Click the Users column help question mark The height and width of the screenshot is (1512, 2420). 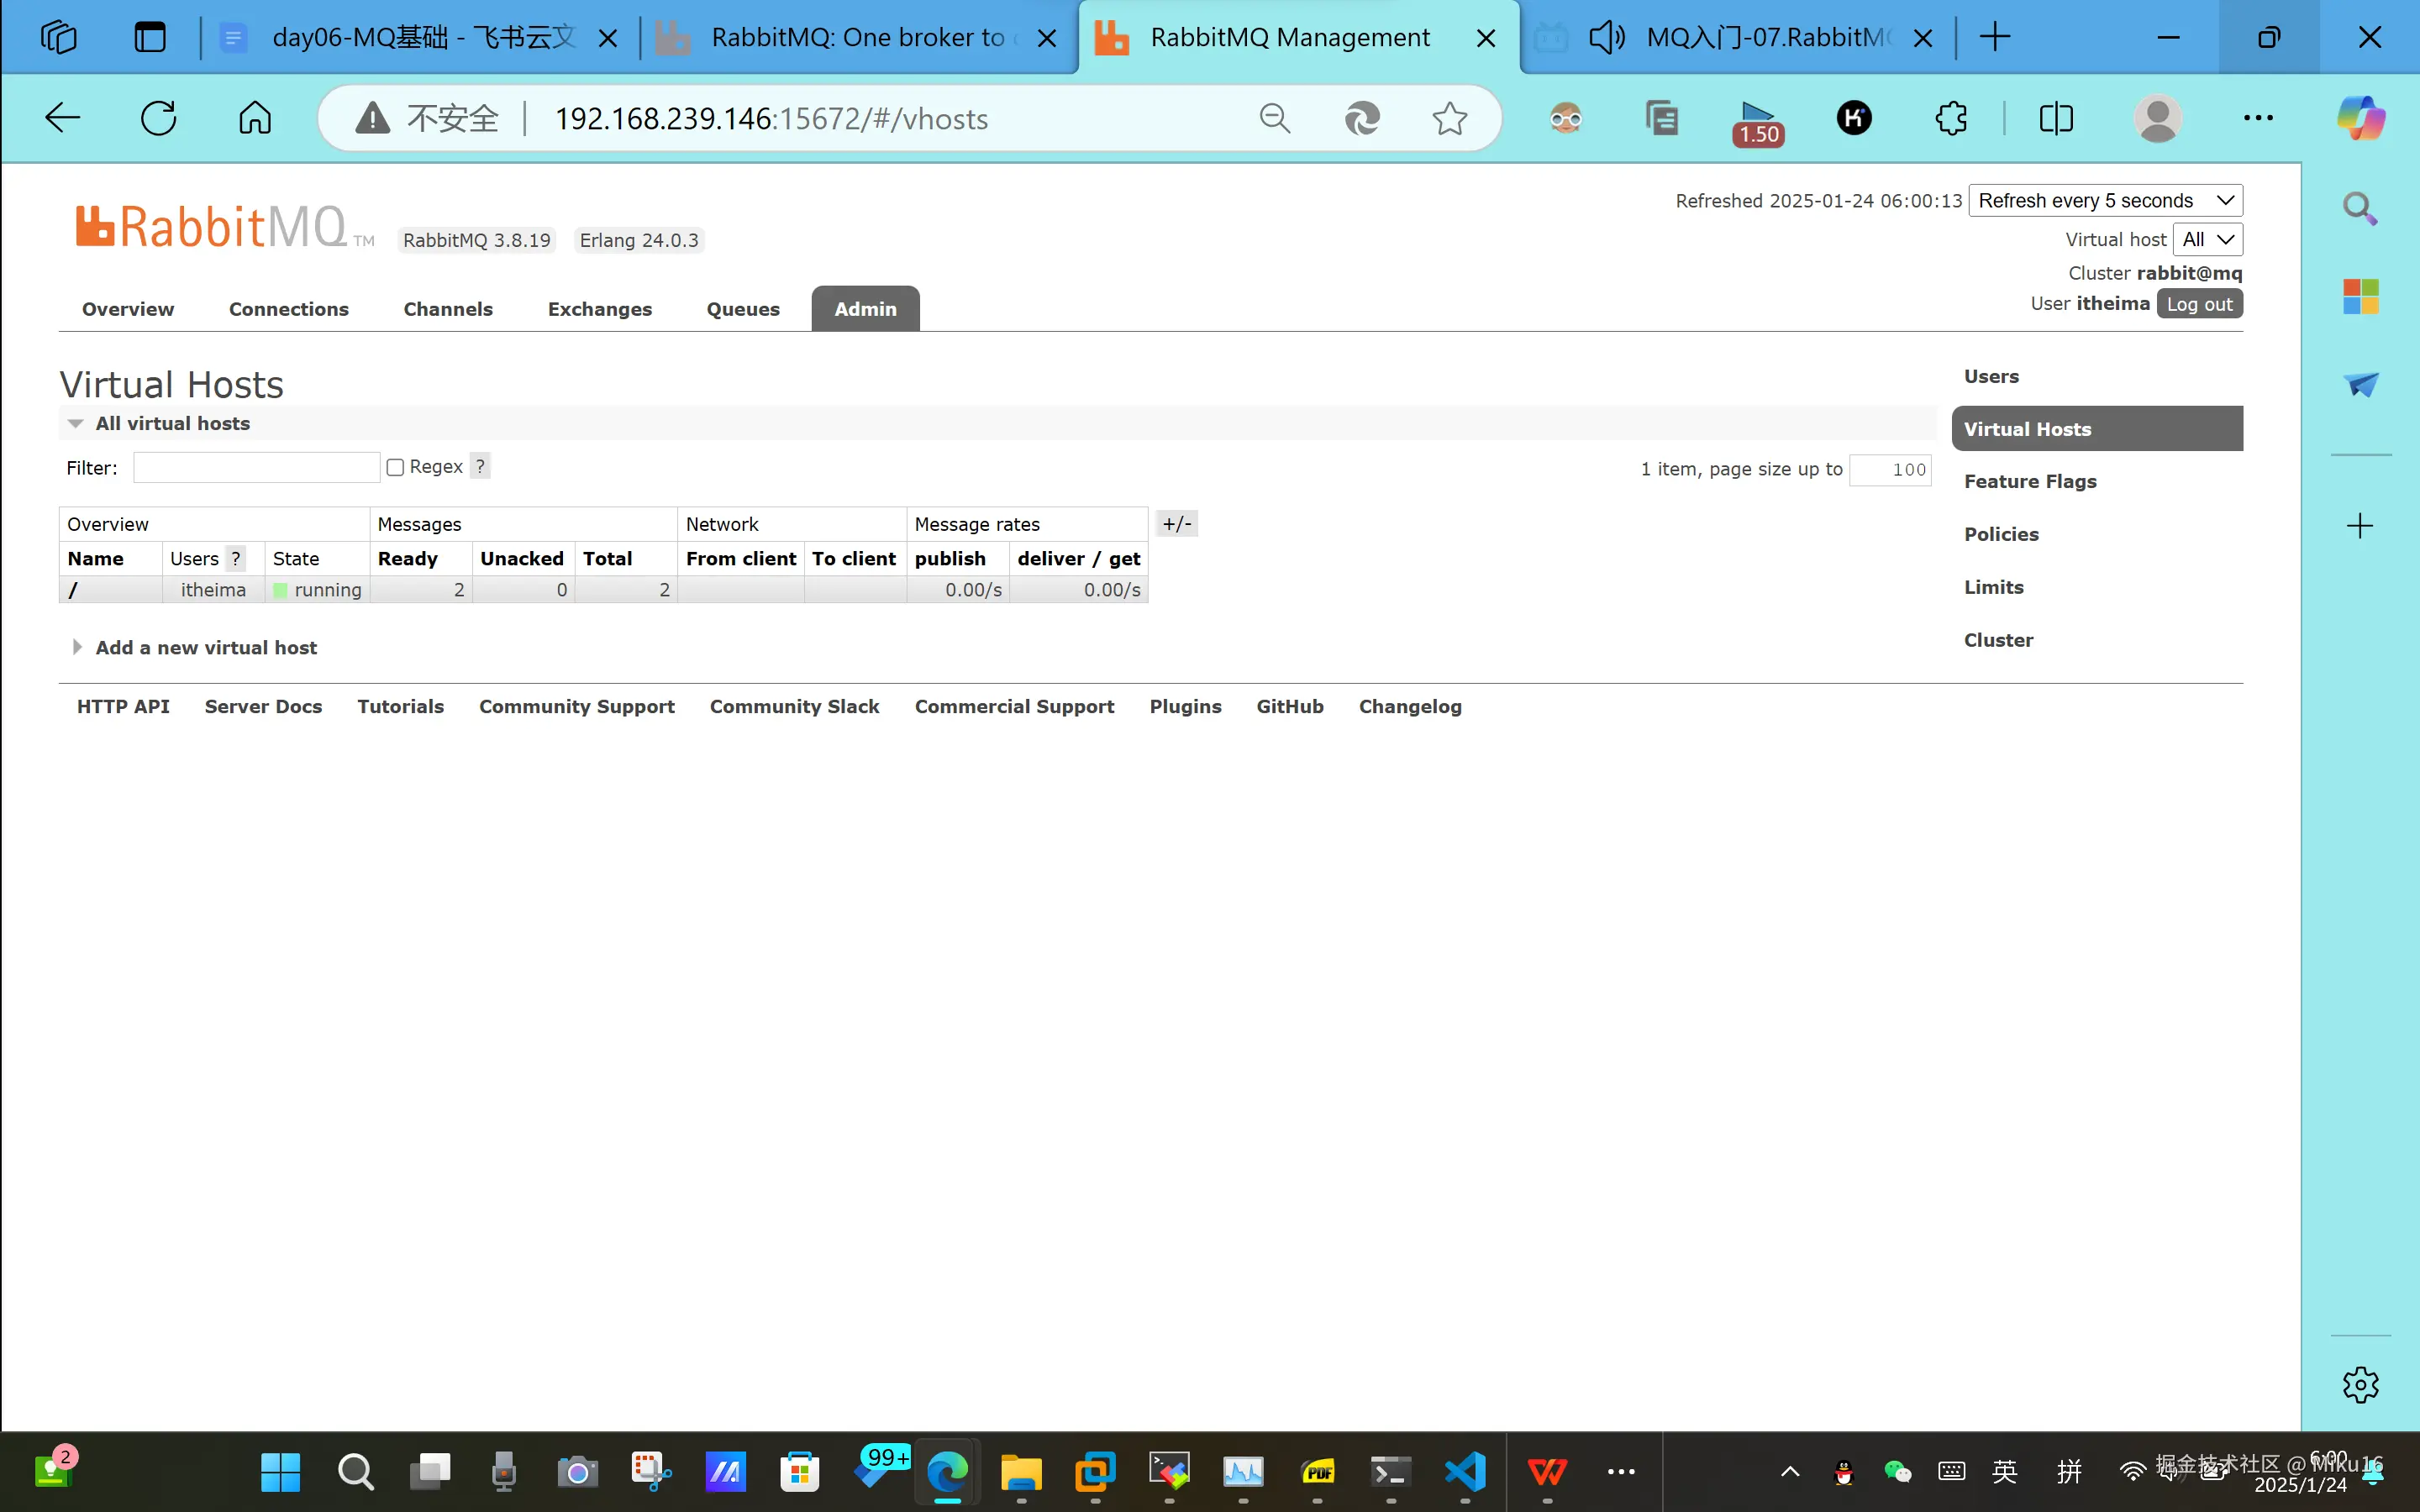pyautogui.click(x=236, y=558)
